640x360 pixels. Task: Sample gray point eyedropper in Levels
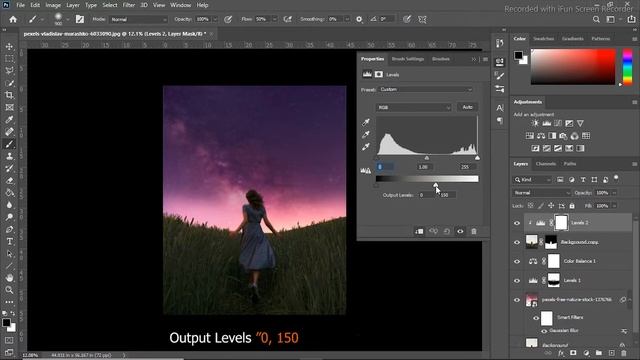click(366, 134)
